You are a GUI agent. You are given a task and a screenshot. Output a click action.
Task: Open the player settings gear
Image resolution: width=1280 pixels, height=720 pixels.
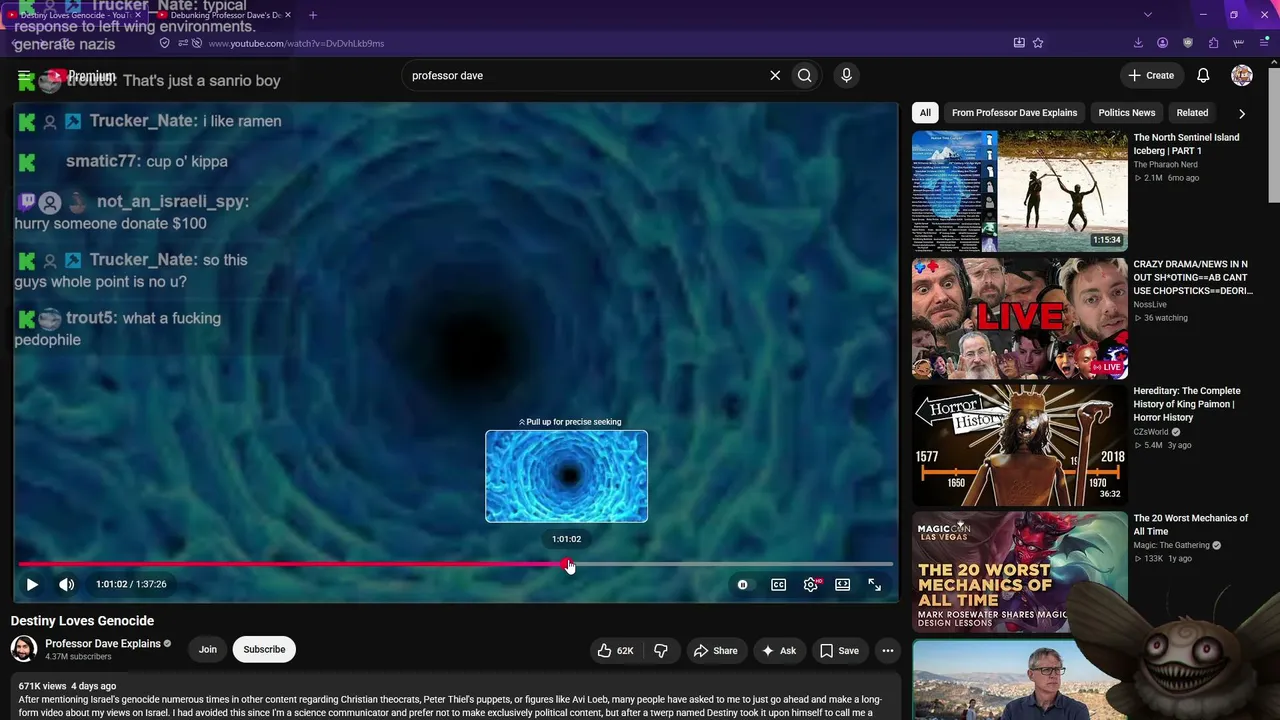coord(811,585)
